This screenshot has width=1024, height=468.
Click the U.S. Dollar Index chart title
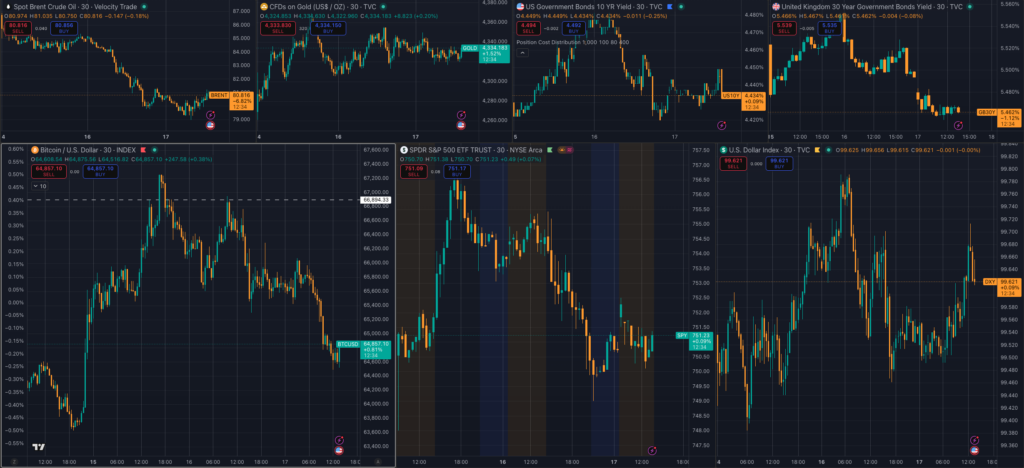tap(769, 150)
